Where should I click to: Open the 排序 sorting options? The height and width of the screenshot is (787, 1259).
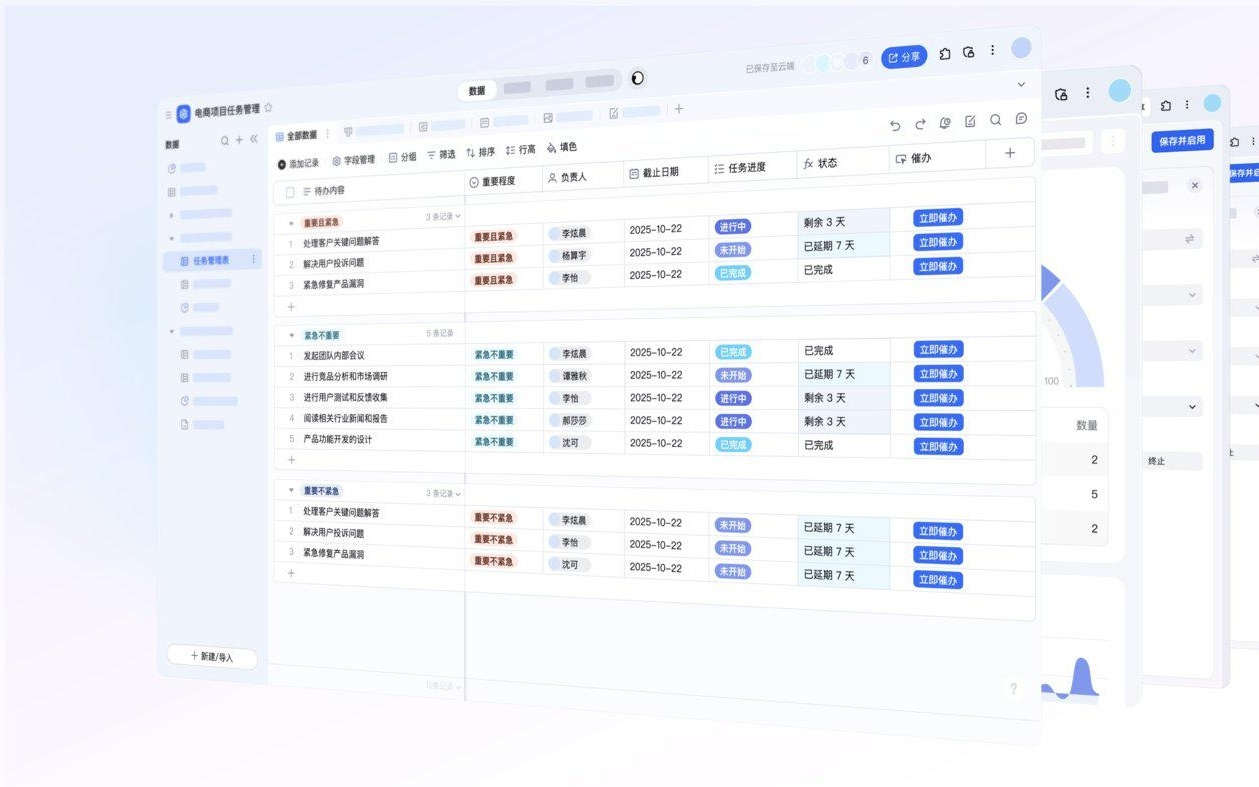(482, 151)
